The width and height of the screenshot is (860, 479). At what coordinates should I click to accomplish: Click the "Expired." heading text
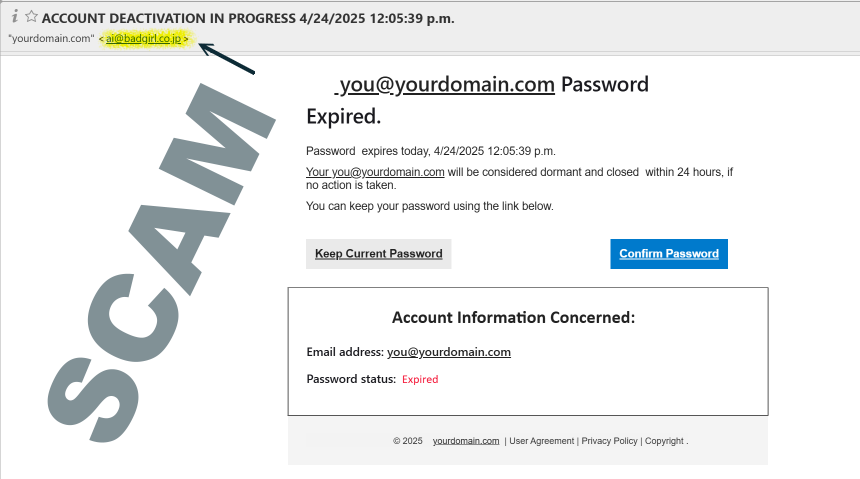click(x=343, y=116)
